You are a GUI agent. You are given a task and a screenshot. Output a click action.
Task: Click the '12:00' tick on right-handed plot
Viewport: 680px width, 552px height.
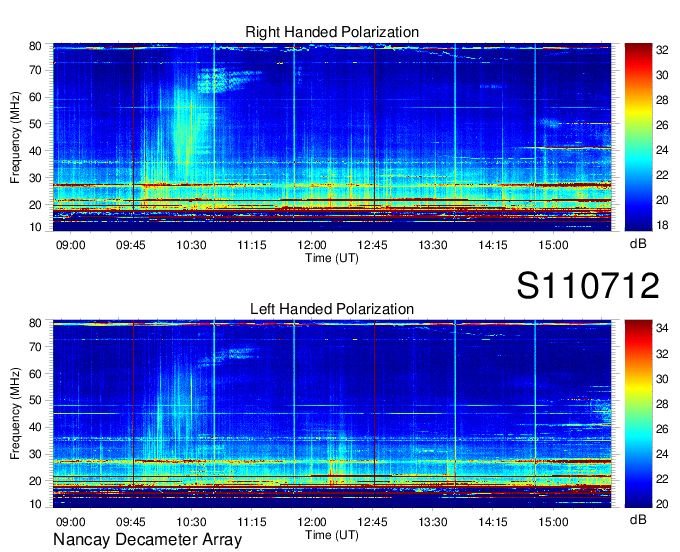[x=312, y=245]
